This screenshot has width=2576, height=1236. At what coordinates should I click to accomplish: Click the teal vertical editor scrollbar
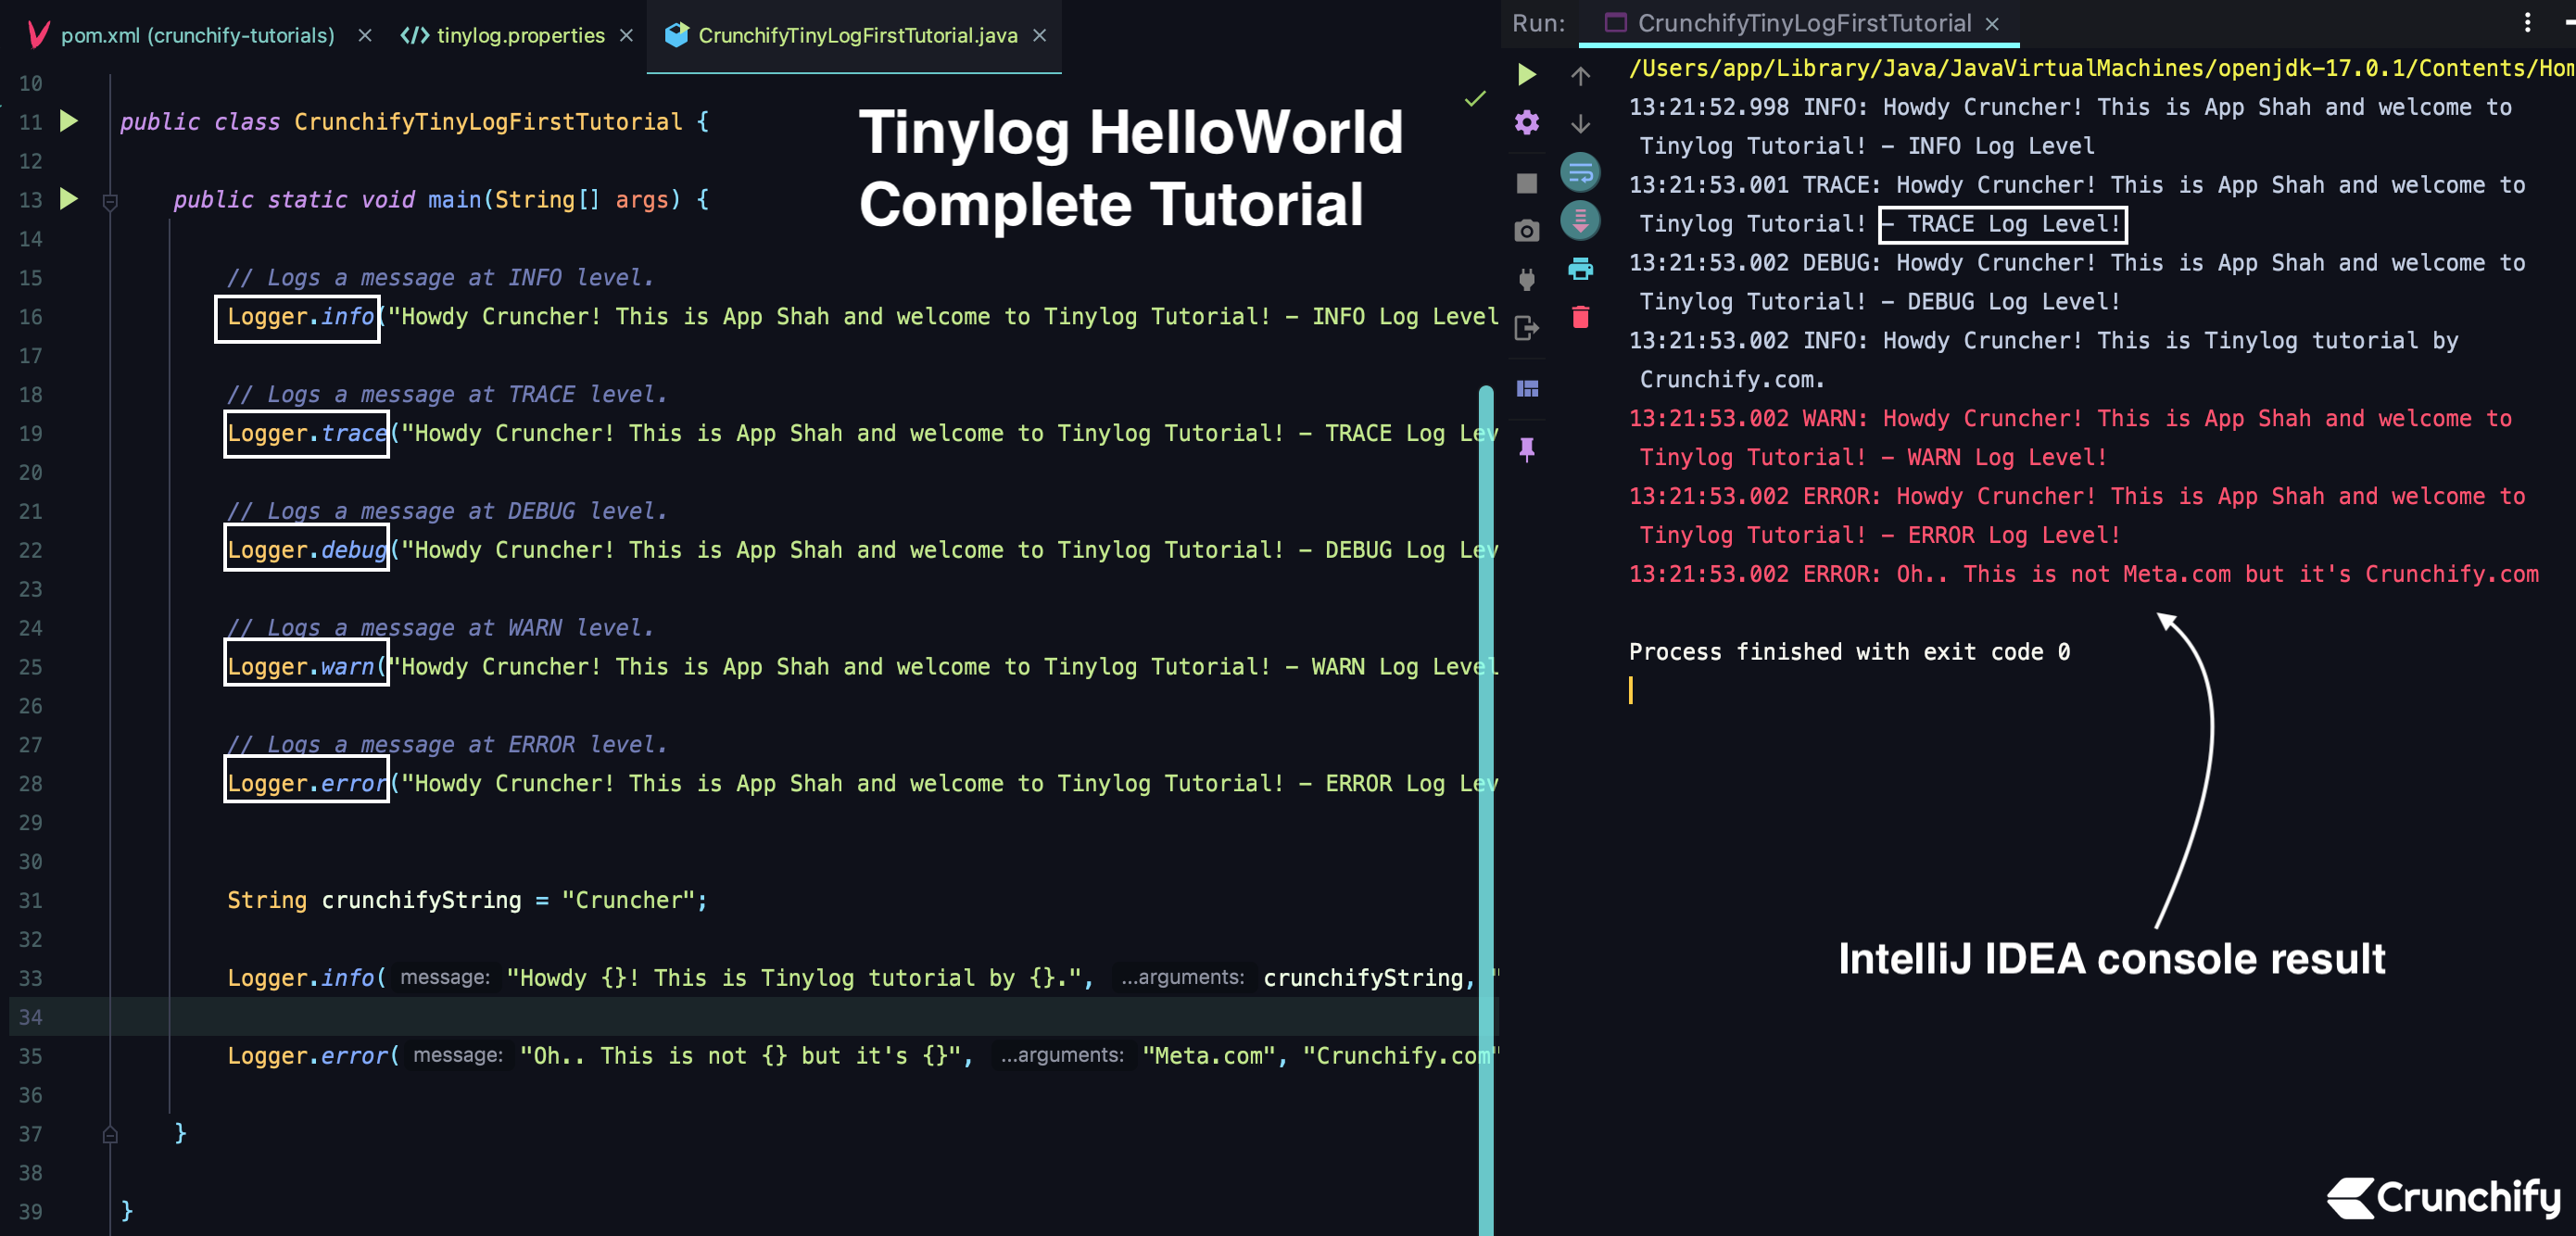pos(1485,800)
